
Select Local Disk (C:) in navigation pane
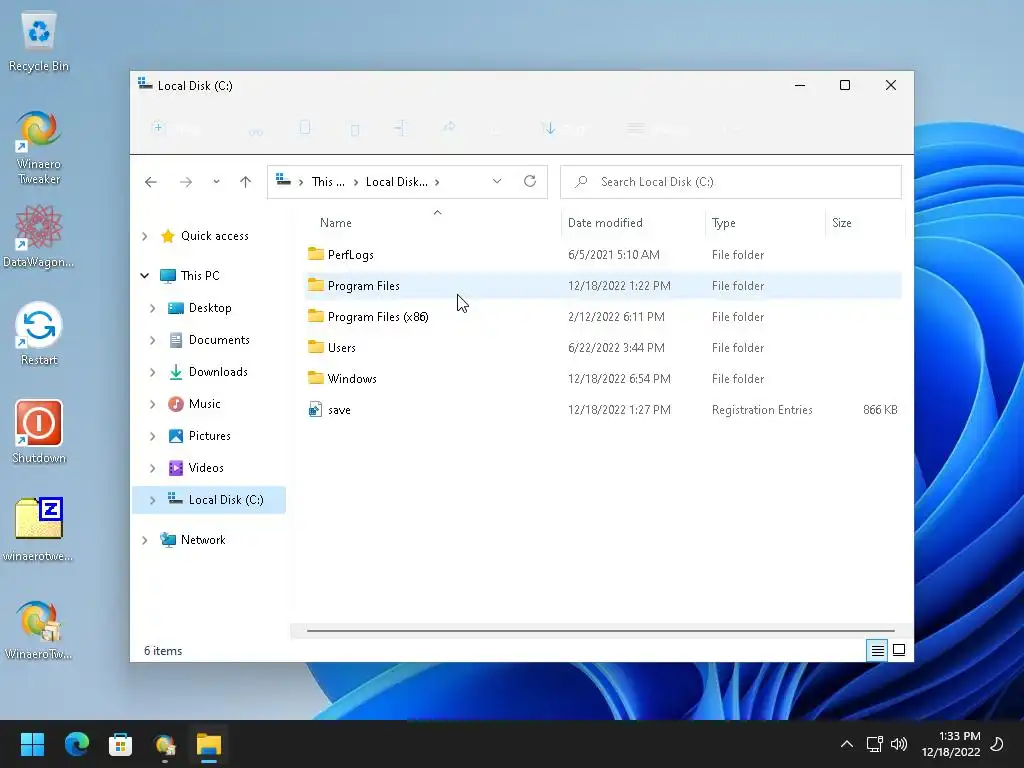click(209, 500)
